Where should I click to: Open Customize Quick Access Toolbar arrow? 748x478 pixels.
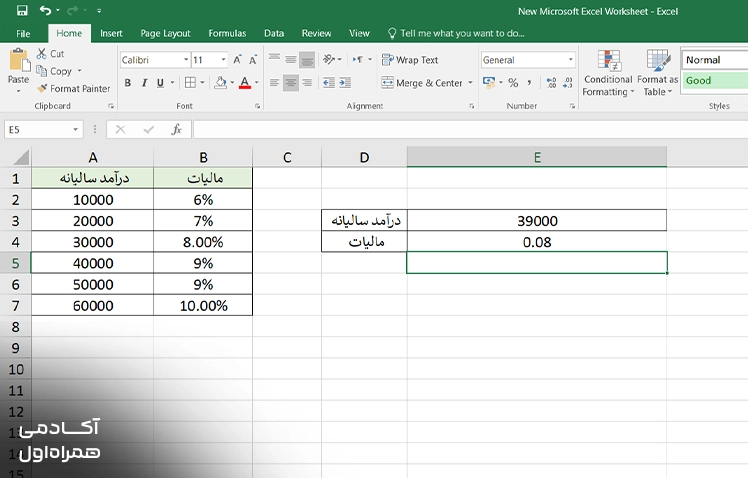point(99,10)
